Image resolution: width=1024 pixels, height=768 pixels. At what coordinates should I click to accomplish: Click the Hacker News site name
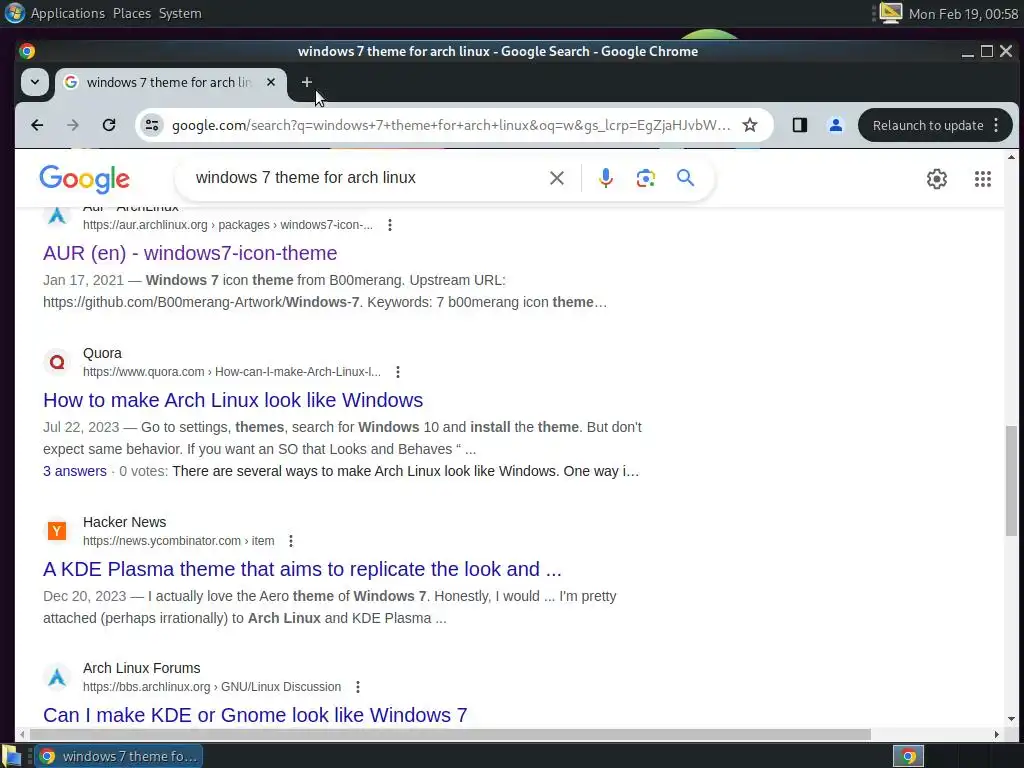point(124,522)
